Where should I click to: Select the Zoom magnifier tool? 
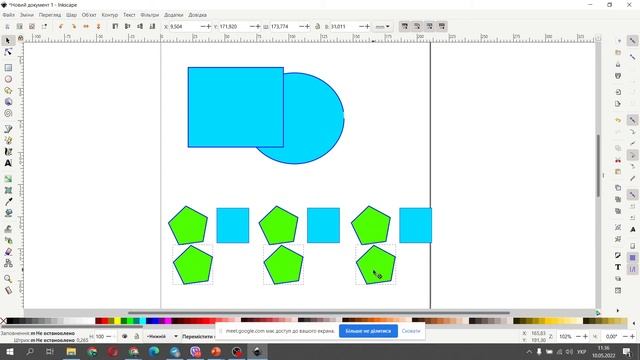point(8,279)
